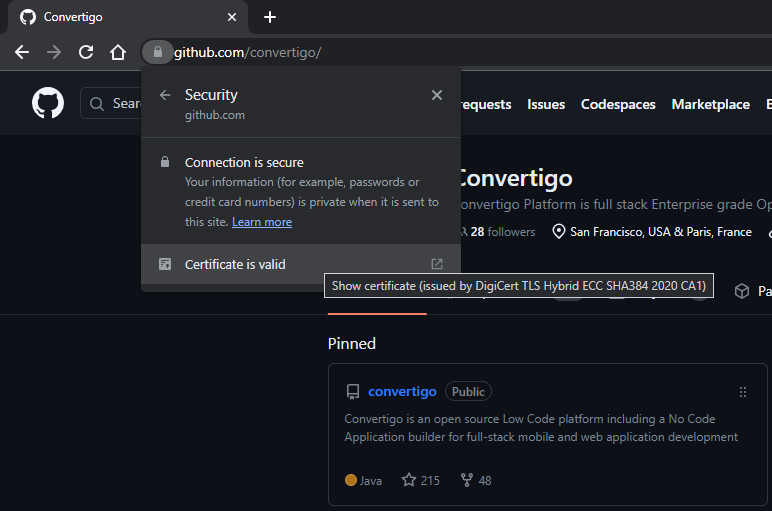The width and height of the screenshot is (772, 511).
Task: Open a new browser tab
Action: coord(270,17)
